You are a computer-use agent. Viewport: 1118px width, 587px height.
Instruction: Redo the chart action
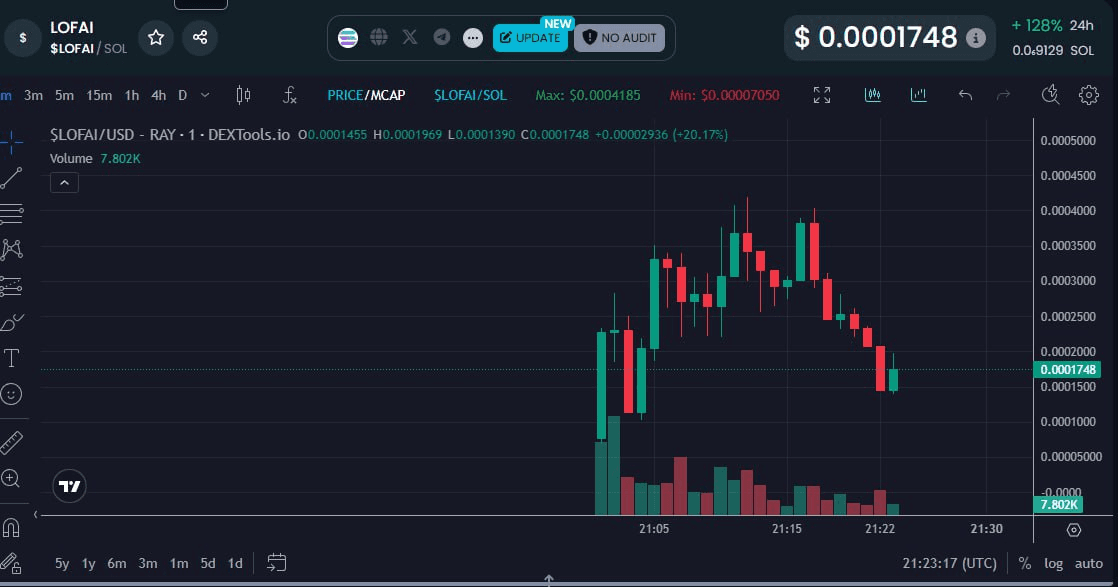tap(1003, 95)
